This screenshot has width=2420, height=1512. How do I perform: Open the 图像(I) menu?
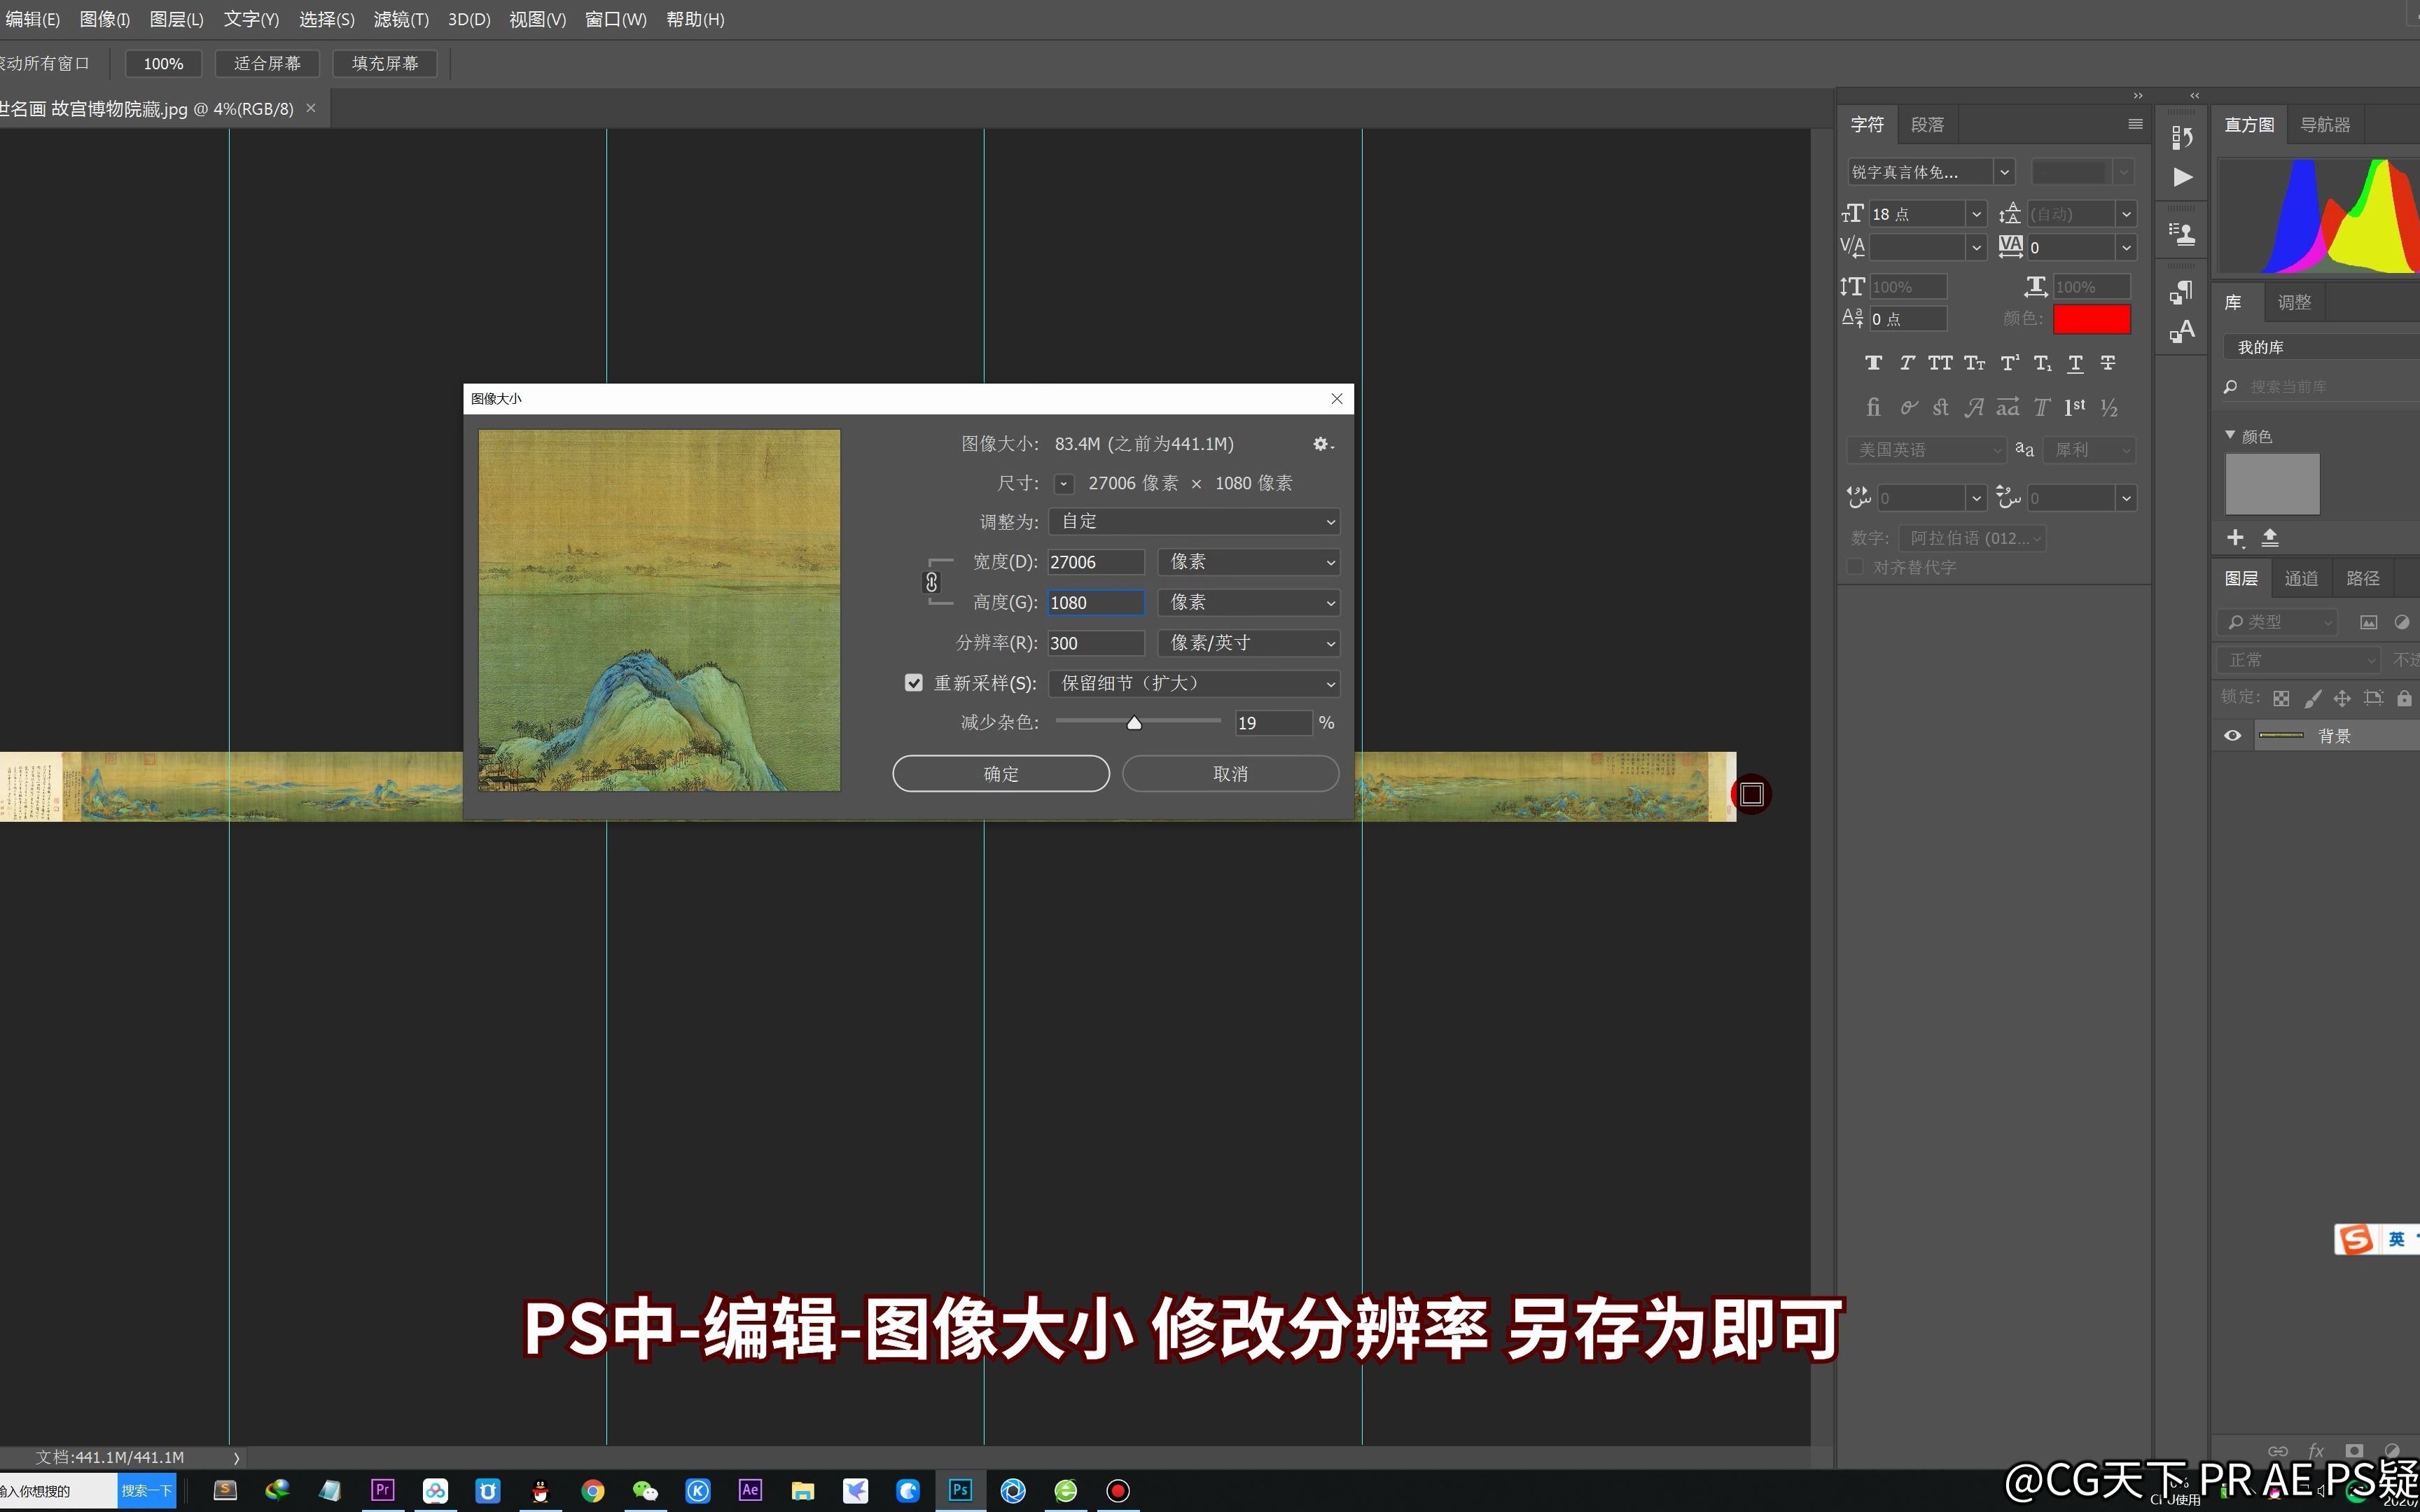click(x=105, y=19)
